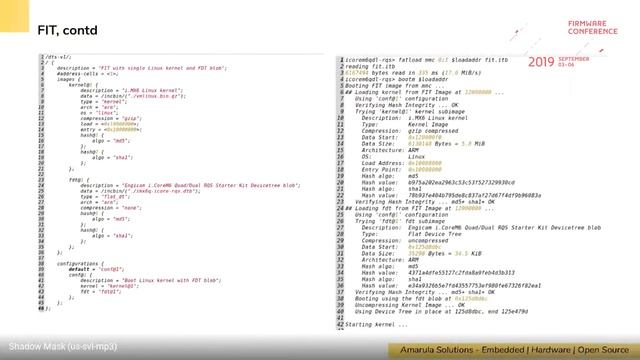Select the source description mentioning "Engicam i.CoreM6"
This screenshot has width=640, height=360.
click(x=190, y=185)
